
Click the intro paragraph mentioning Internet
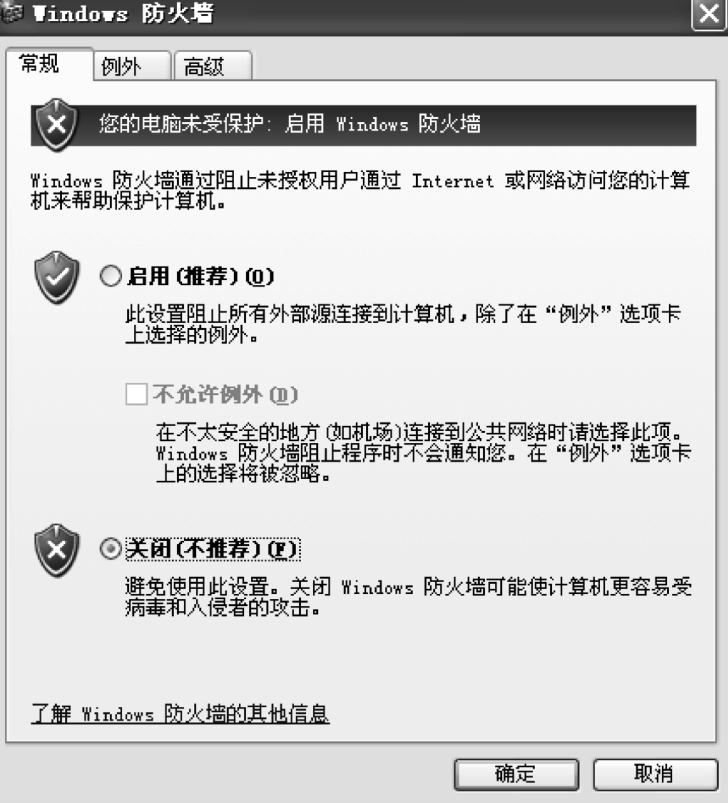pyautogui.click(x=360, y=191)
